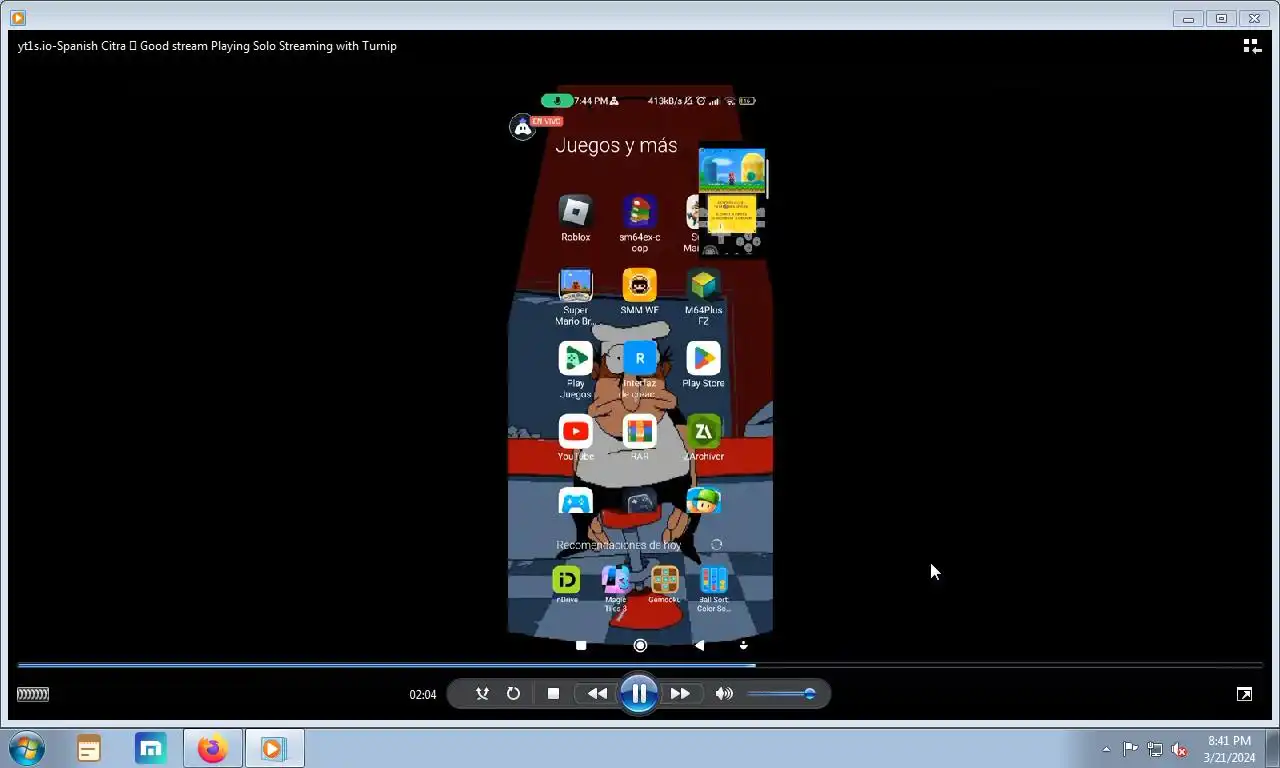The image size is (1280, 768).
Task: Show hidden system tray icons
Action: coord(1106,749)
